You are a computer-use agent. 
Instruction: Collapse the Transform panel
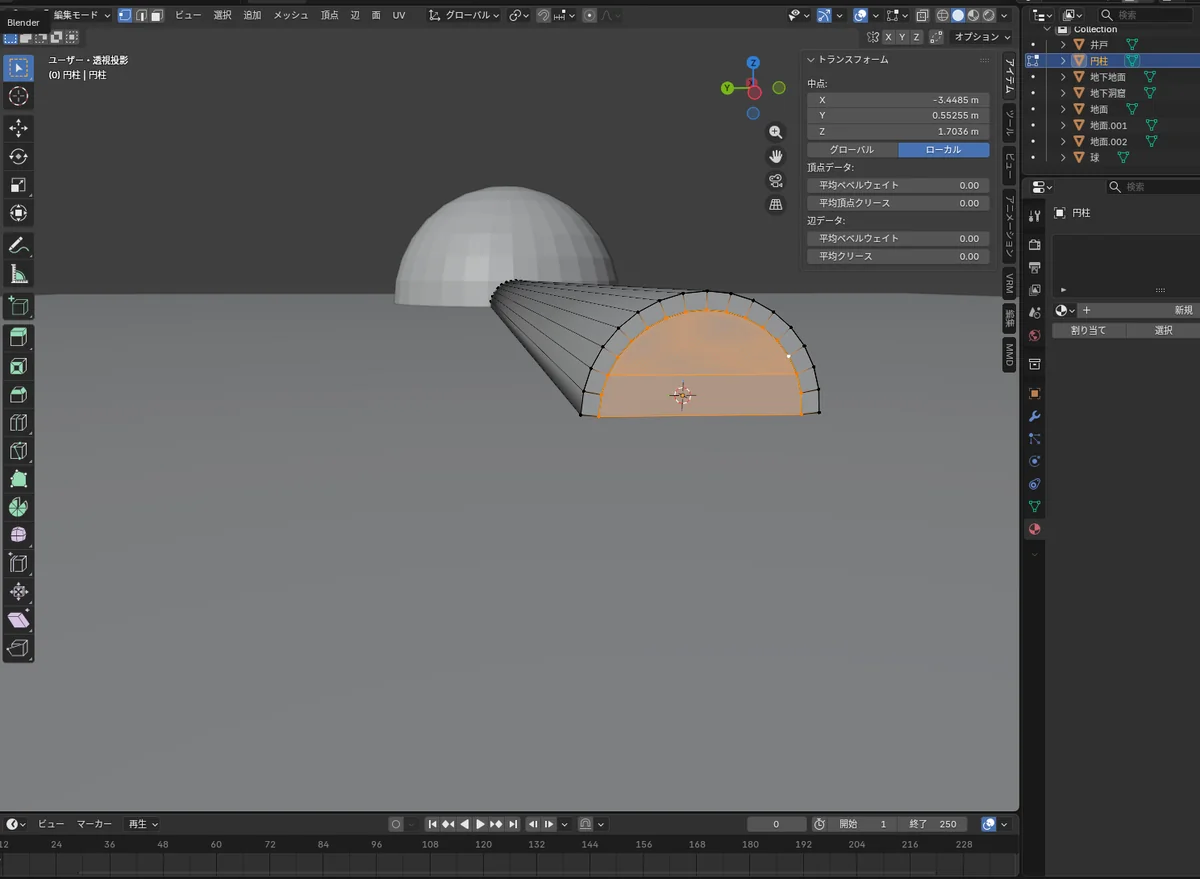coord(811,60)
